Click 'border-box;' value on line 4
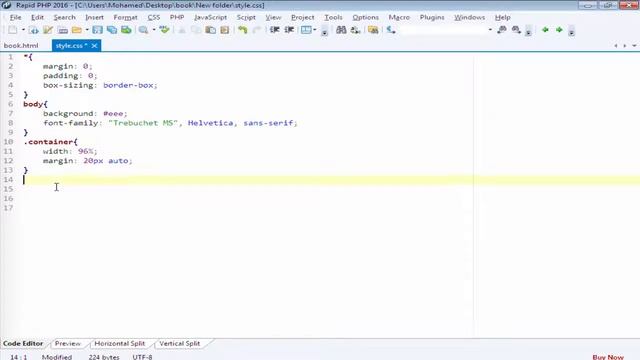Viewport: 640px width, 360px height. point(130,85)
